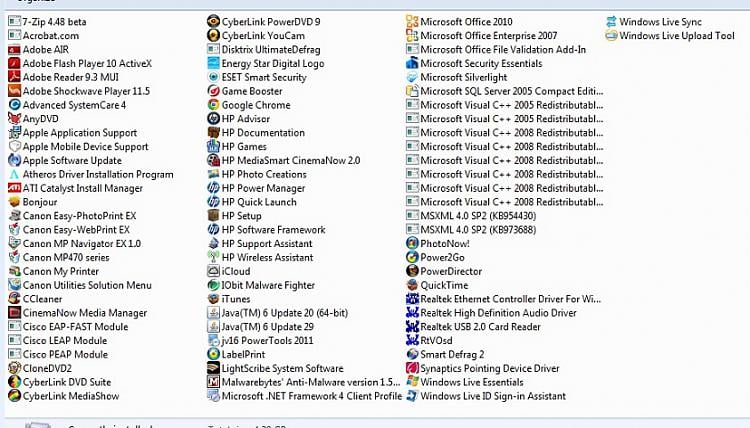Screen dimensions: 750x428
Task: Select MSXML 4.0 SP2 (KB973688)
Action: [x=471, y=230]
